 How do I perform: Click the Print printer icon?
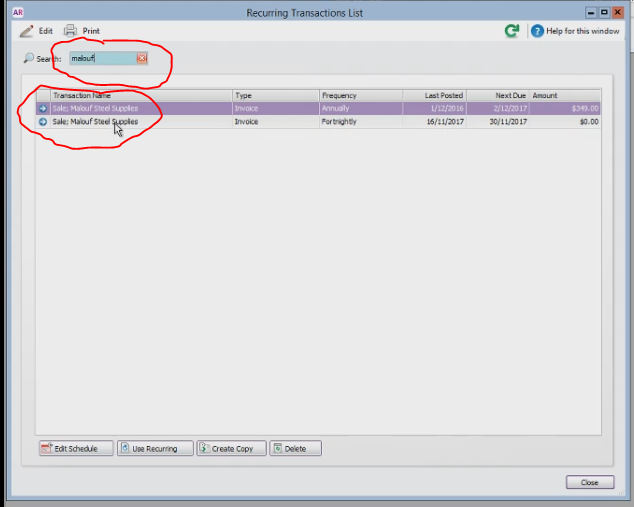click(x=70, y=31)
